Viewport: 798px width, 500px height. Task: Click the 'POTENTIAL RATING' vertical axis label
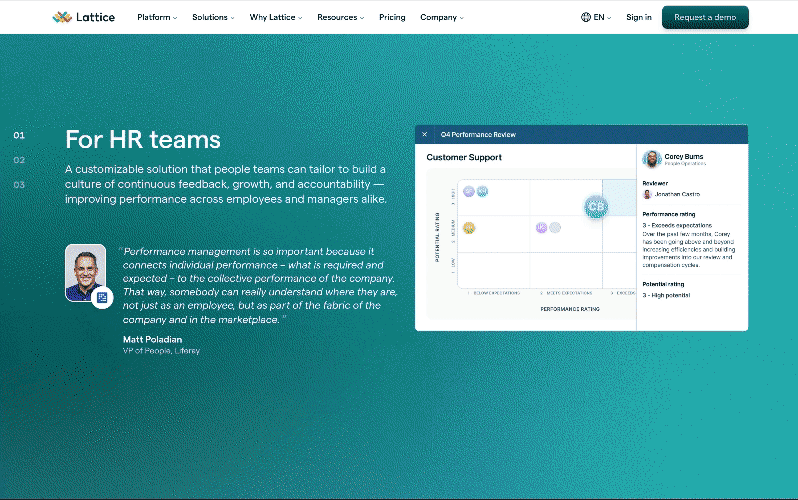[437, 237]
